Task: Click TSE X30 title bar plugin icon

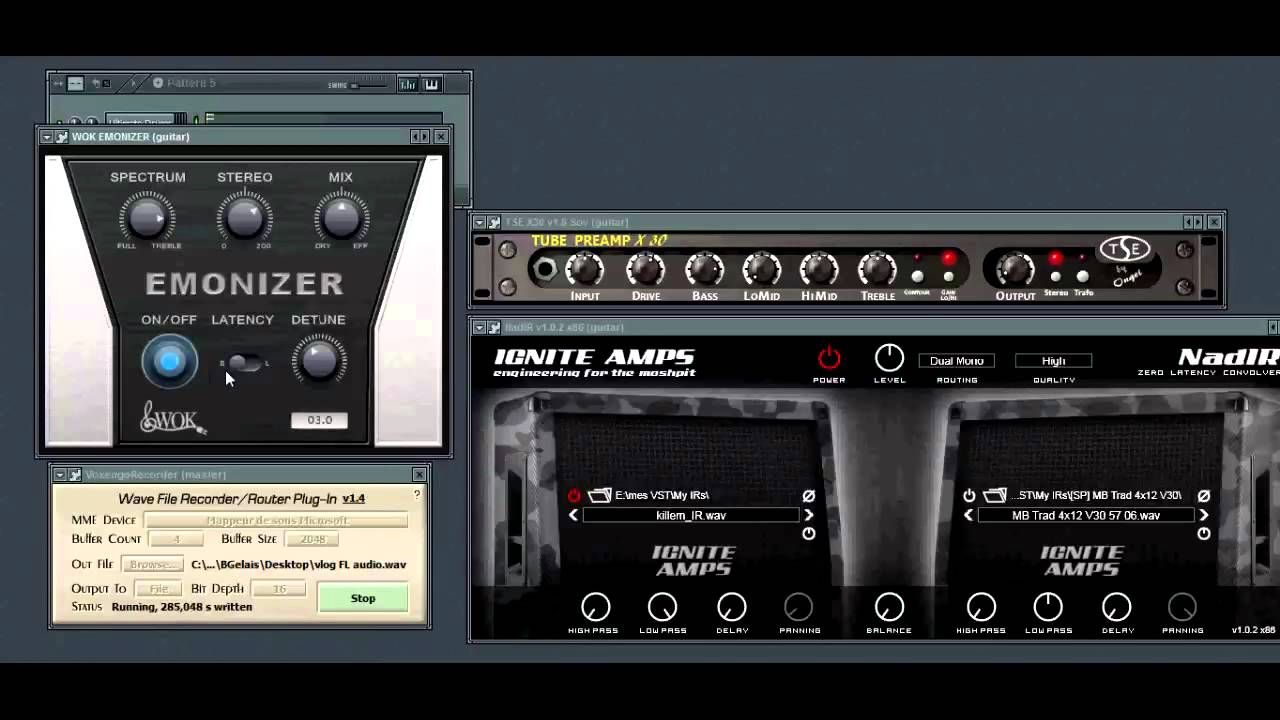Action: (494, 222)
